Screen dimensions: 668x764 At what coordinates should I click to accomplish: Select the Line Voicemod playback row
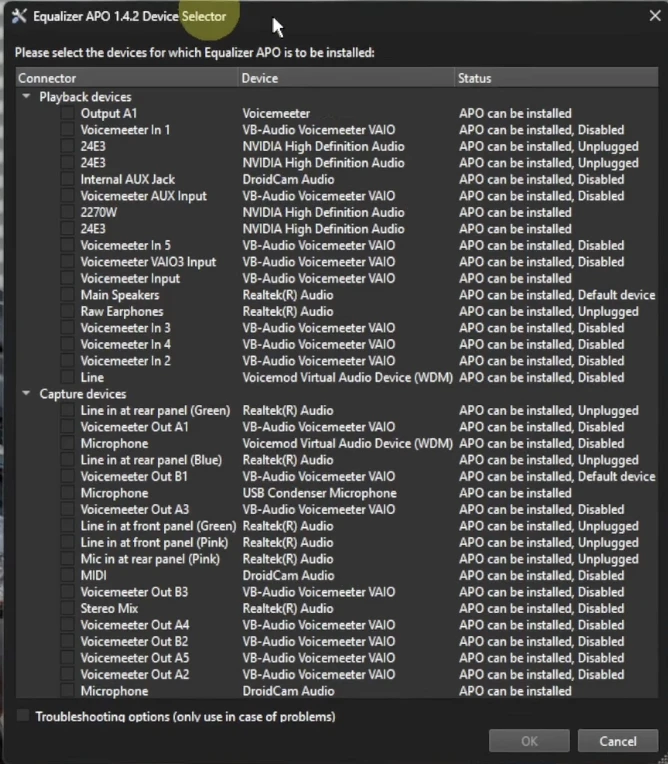click(x=337, y=377)
